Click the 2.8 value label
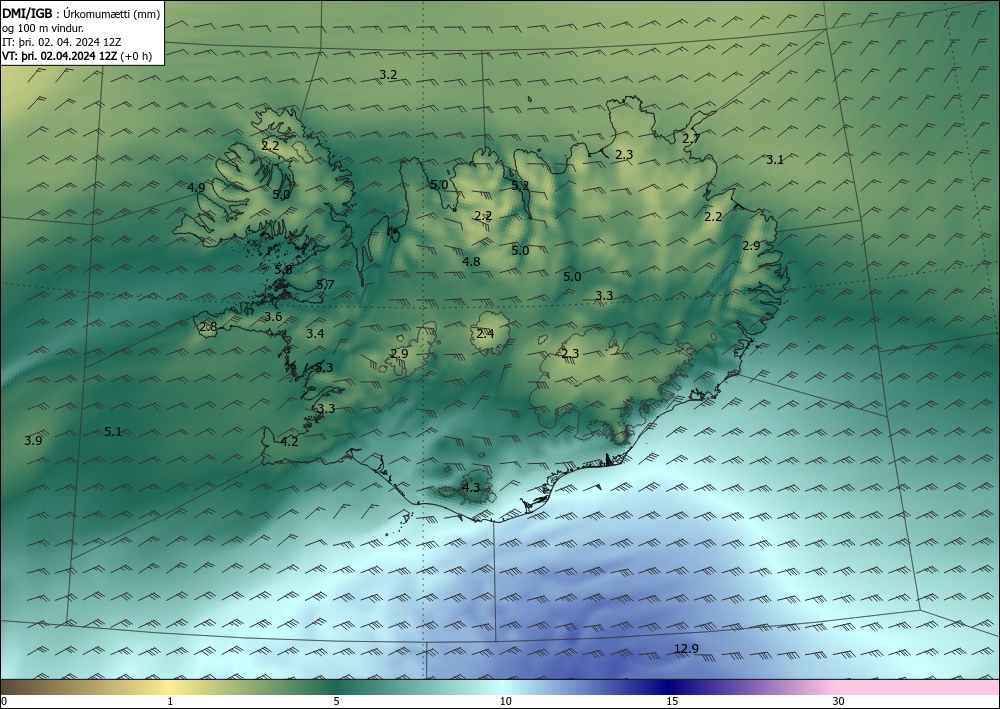This screenshot has height=709, width=1000. click(209, 327)
